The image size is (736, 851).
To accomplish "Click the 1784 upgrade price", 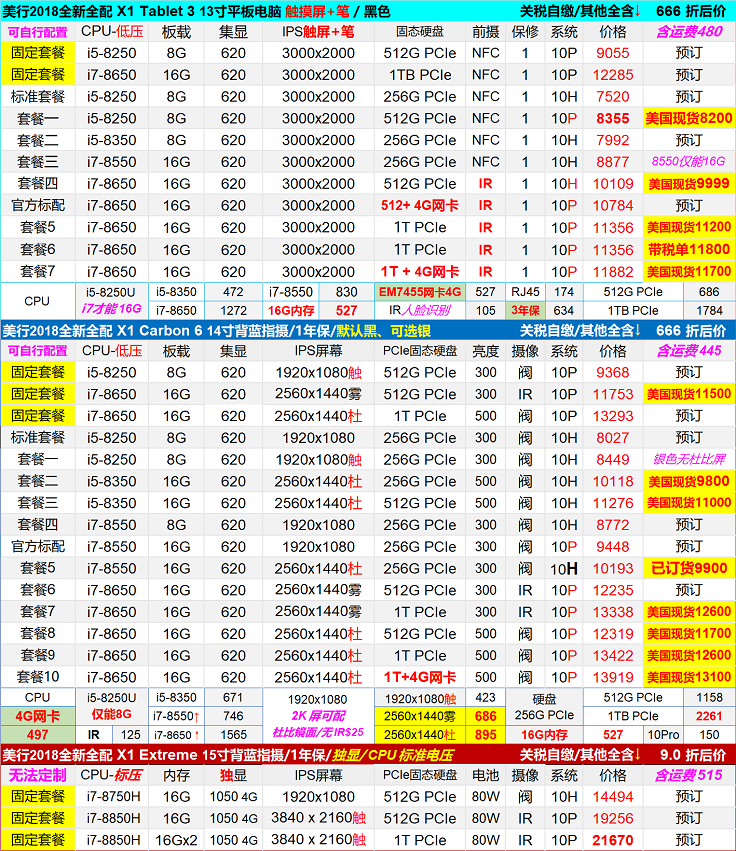I will click(x=709, y=311).
